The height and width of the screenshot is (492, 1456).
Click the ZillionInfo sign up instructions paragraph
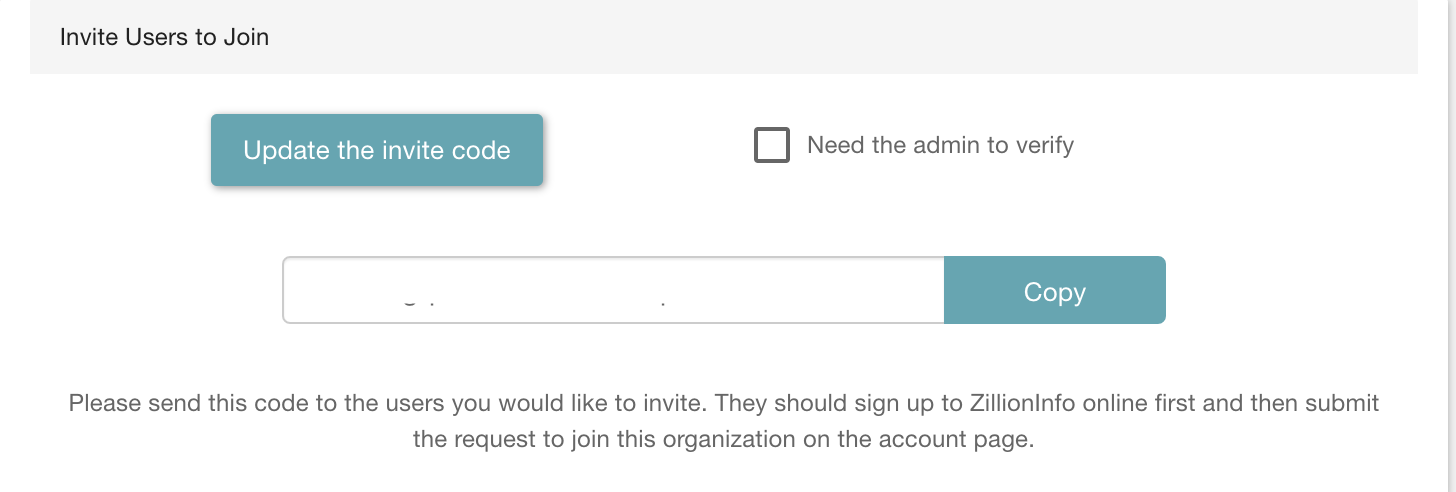tap(723, 421)
